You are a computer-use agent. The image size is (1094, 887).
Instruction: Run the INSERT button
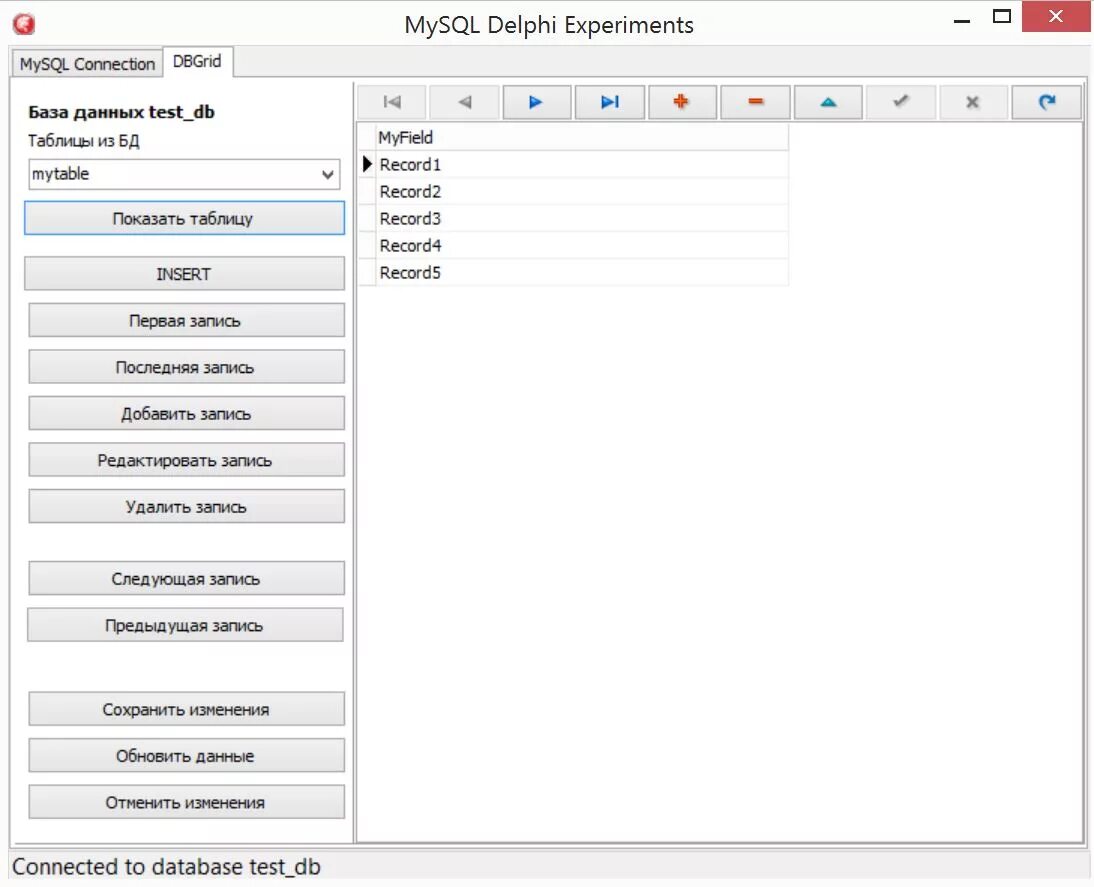(x=184, y=274)
